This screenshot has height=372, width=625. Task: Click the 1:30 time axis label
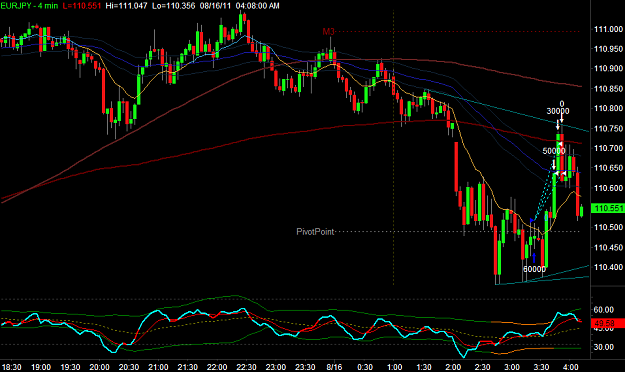(424, 367)
